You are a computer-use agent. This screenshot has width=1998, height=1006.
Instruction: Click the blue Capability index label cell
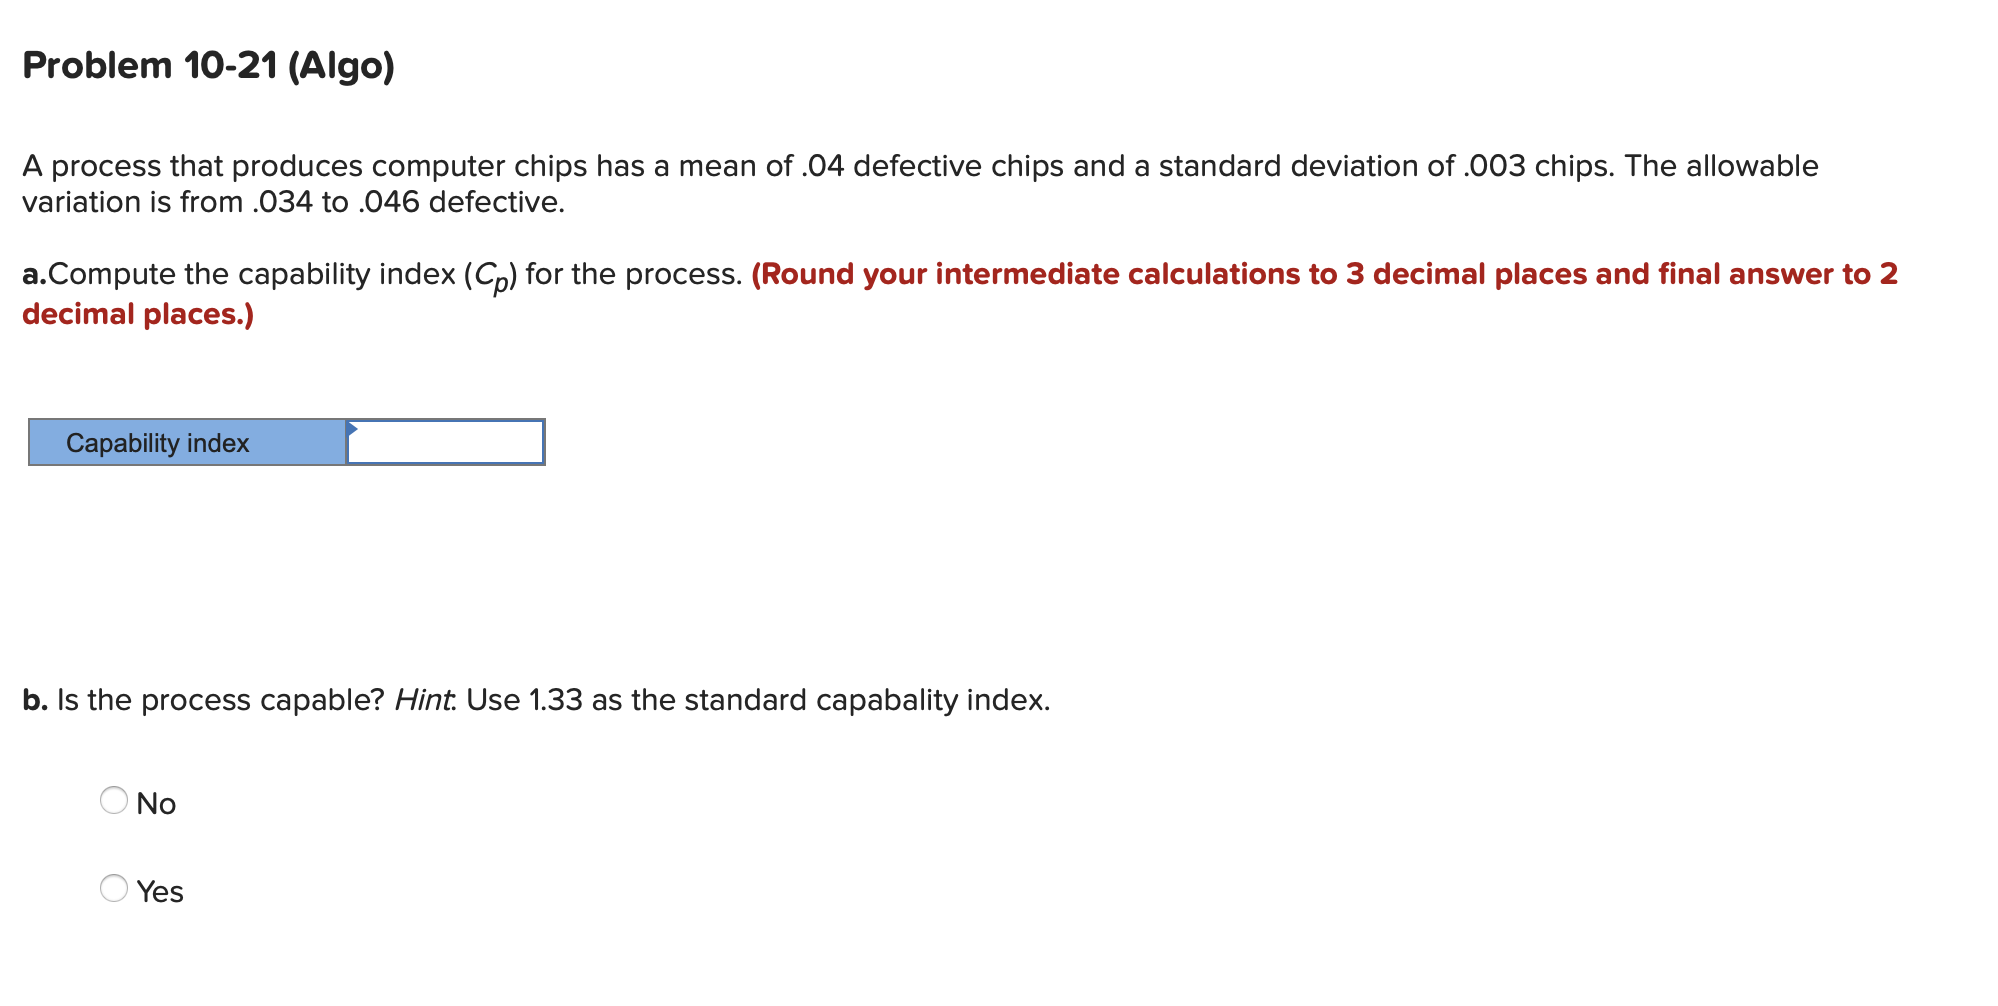(185, 441)
